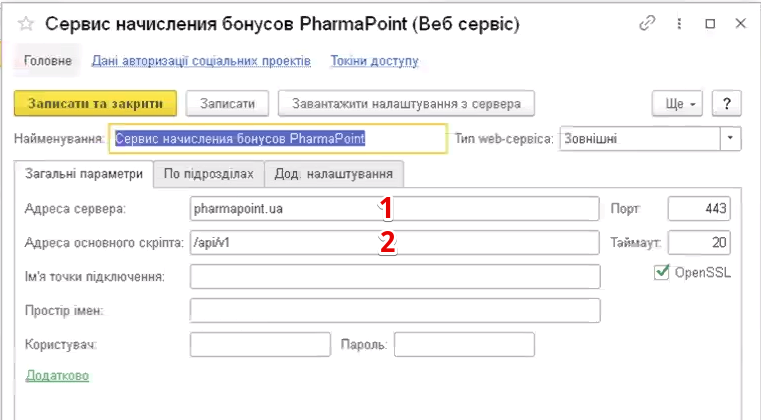761x420 pixels.
Task: Add this form to favorites star
Action: coord(26,22)
